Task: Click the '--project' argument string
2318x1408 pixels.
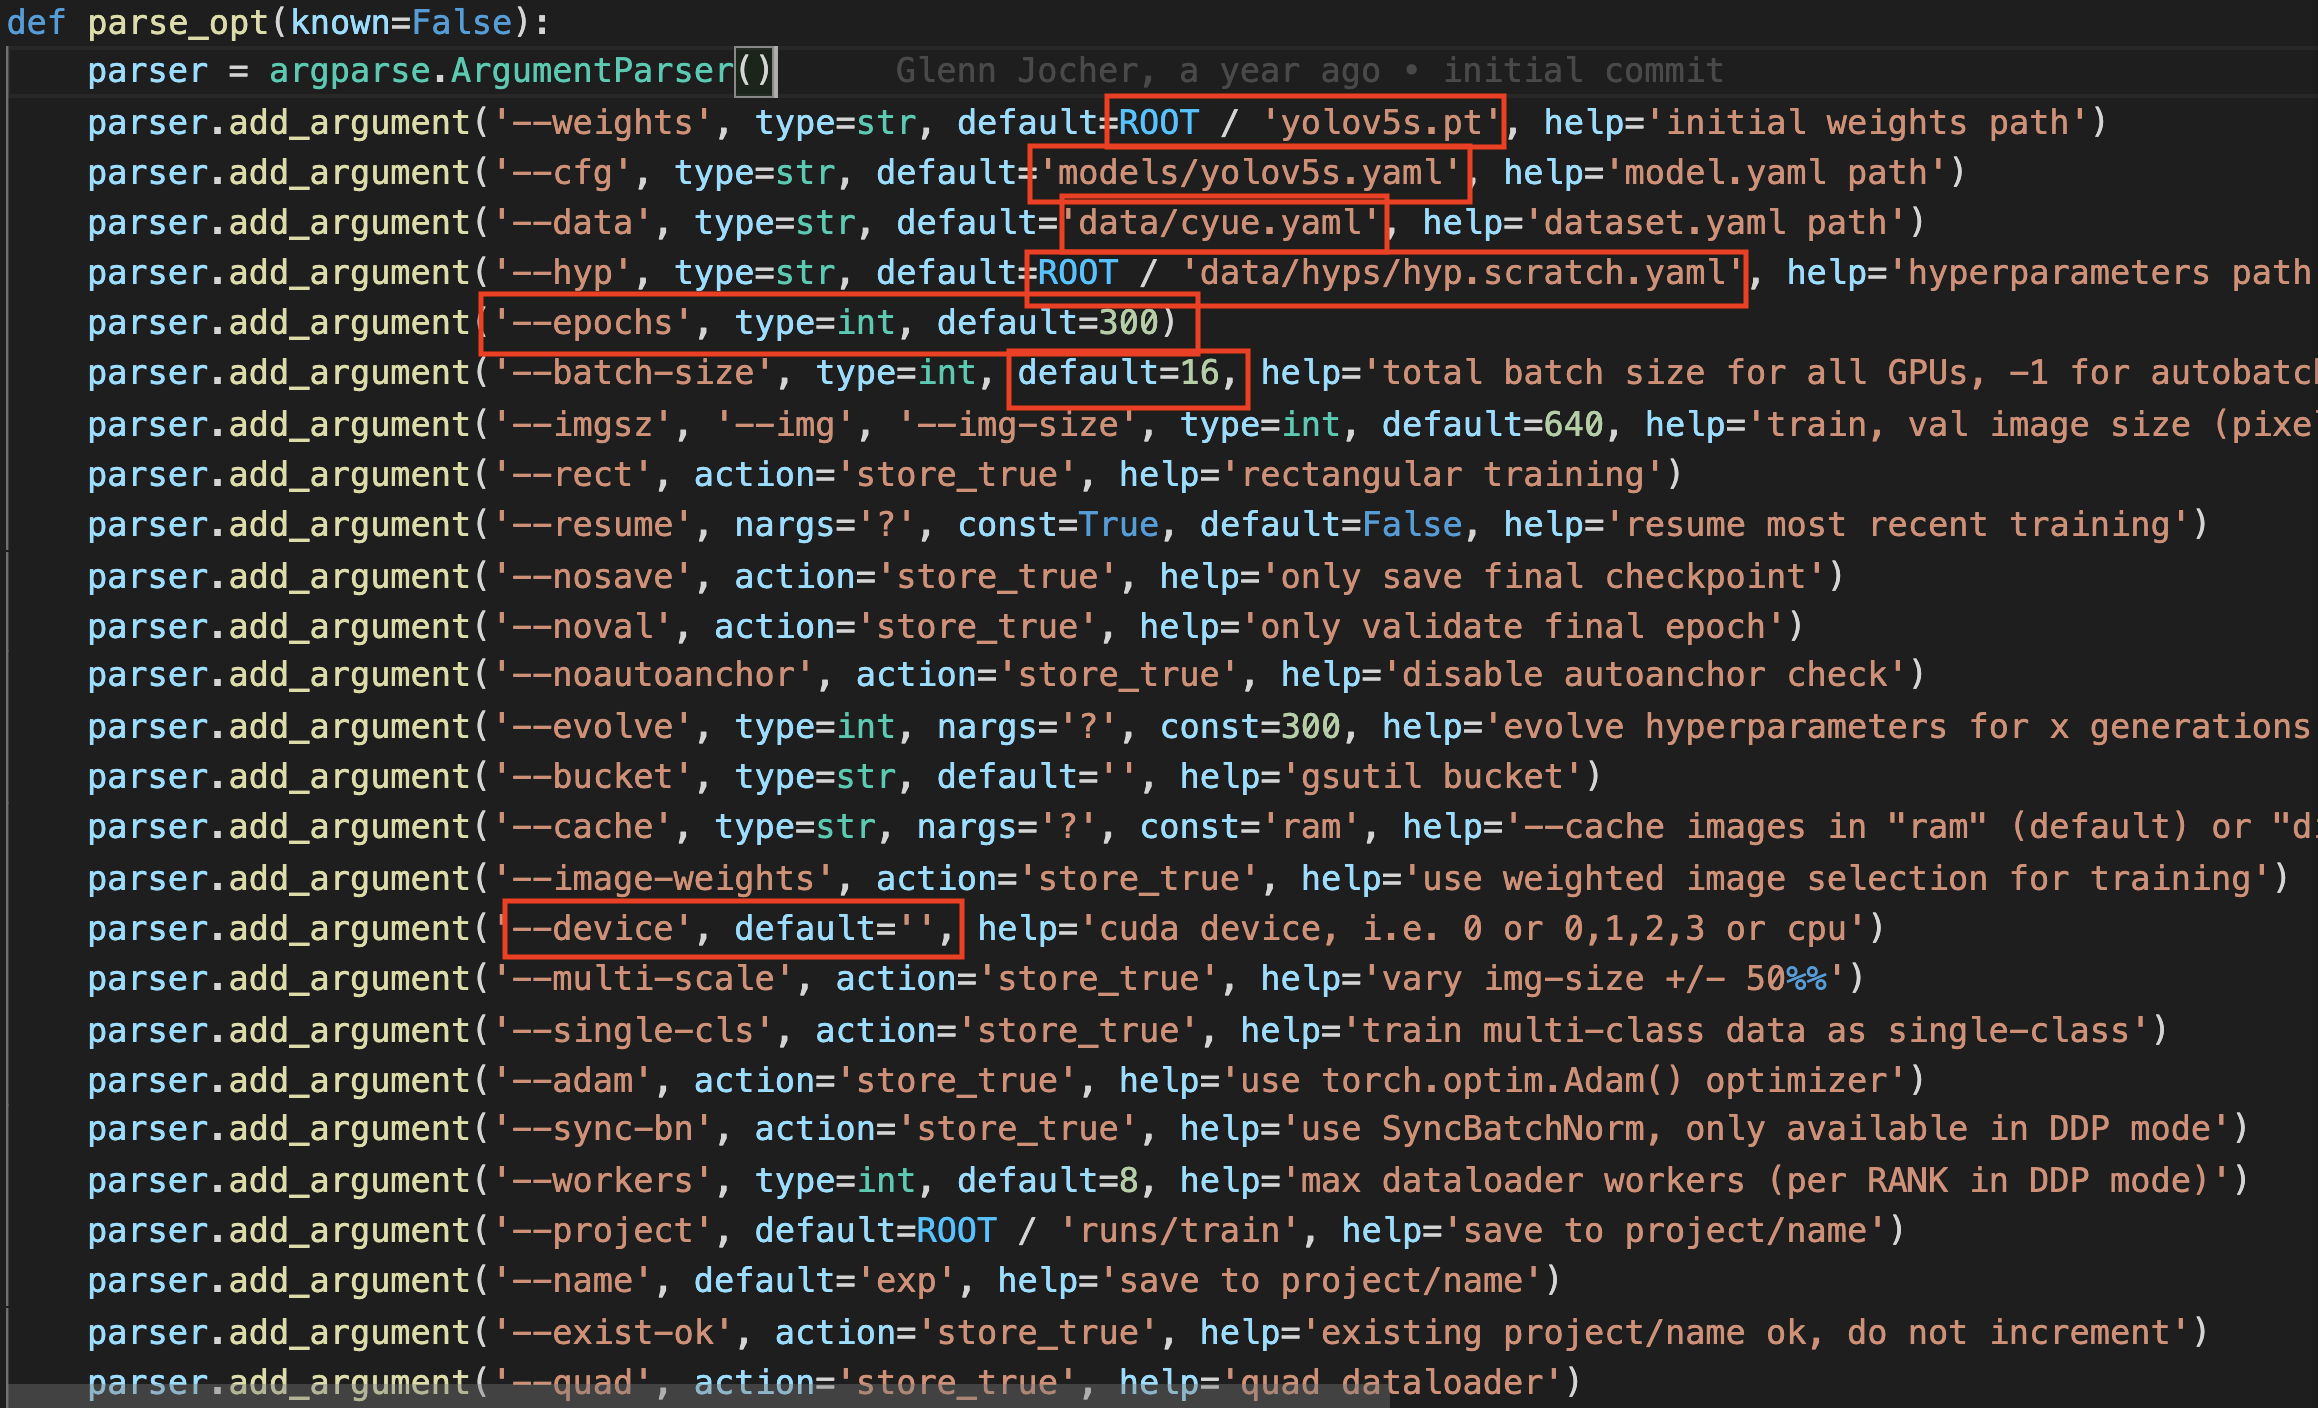Action: coord(602,1231)
